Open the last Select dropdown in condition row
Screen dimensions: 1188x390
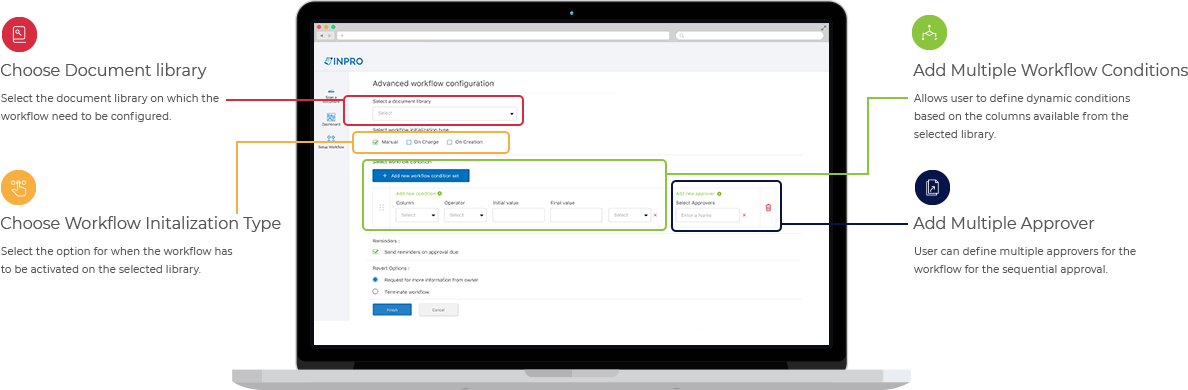click(630, 215)
